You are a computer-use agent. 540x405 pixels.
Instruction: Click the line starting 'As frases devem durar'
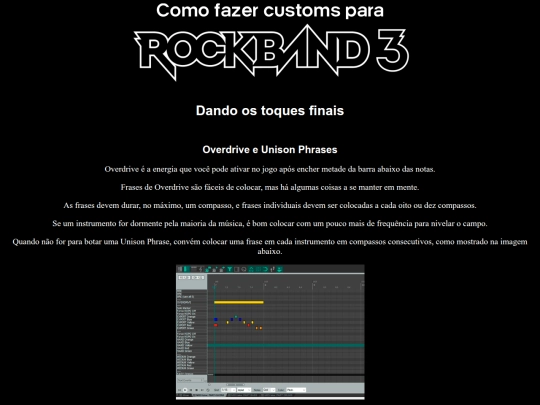[270, 205]
